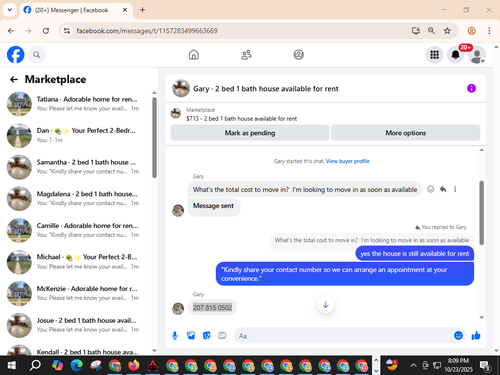500x375 pixels.
Task: Send a thumbs-up like
Action: tap(476, 335)
